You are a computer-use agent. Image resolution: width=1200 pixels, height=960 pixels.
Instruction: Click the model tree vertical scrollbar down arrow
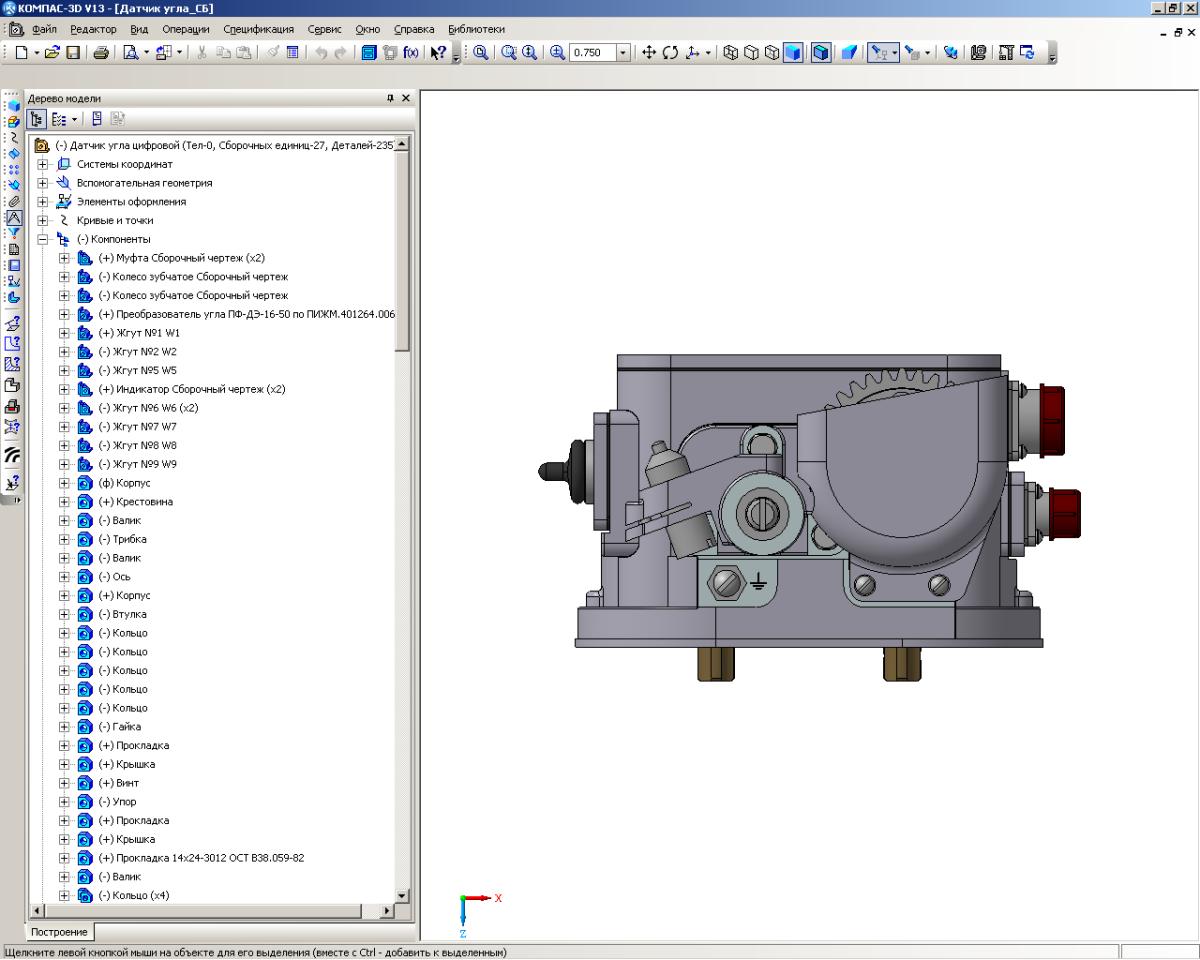[403, 896]
